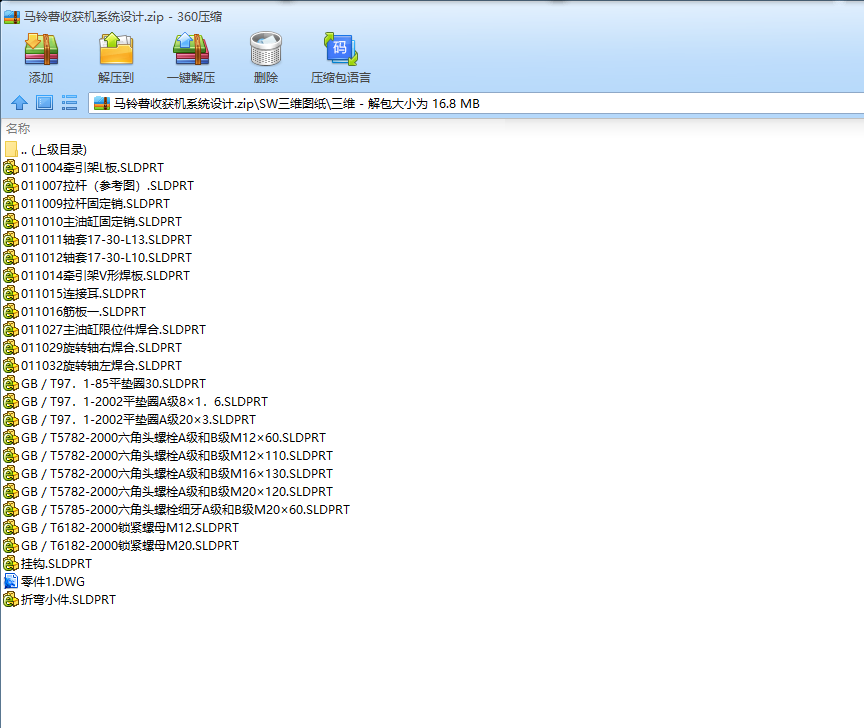
Task: Click the SLDPRT icon beside 011015连接耳
Action: 11,294
